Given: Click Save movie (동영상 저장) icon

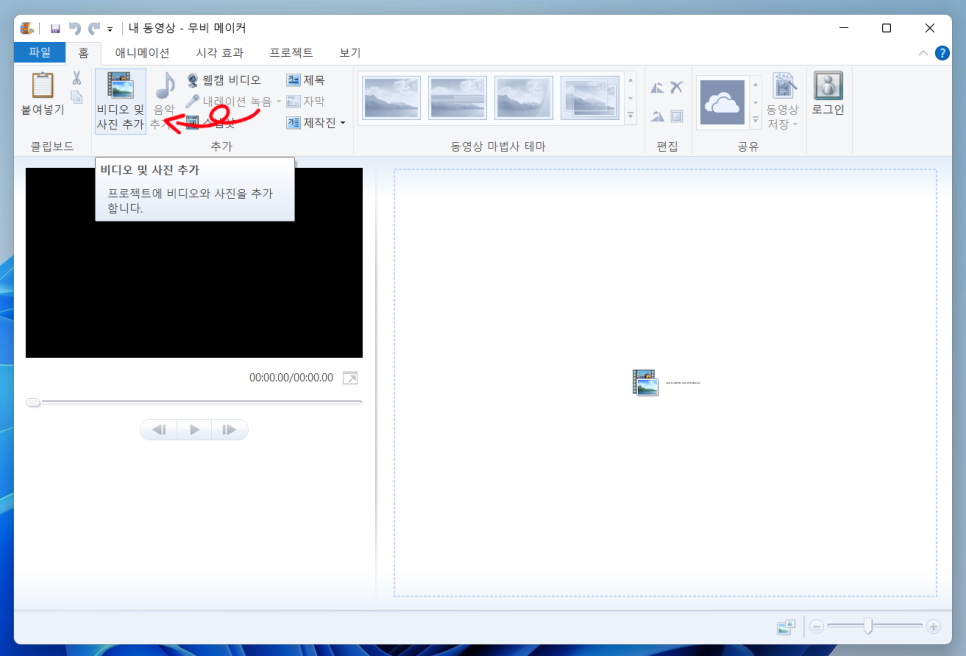Looking at the screenshot, I should click(784, 86).
